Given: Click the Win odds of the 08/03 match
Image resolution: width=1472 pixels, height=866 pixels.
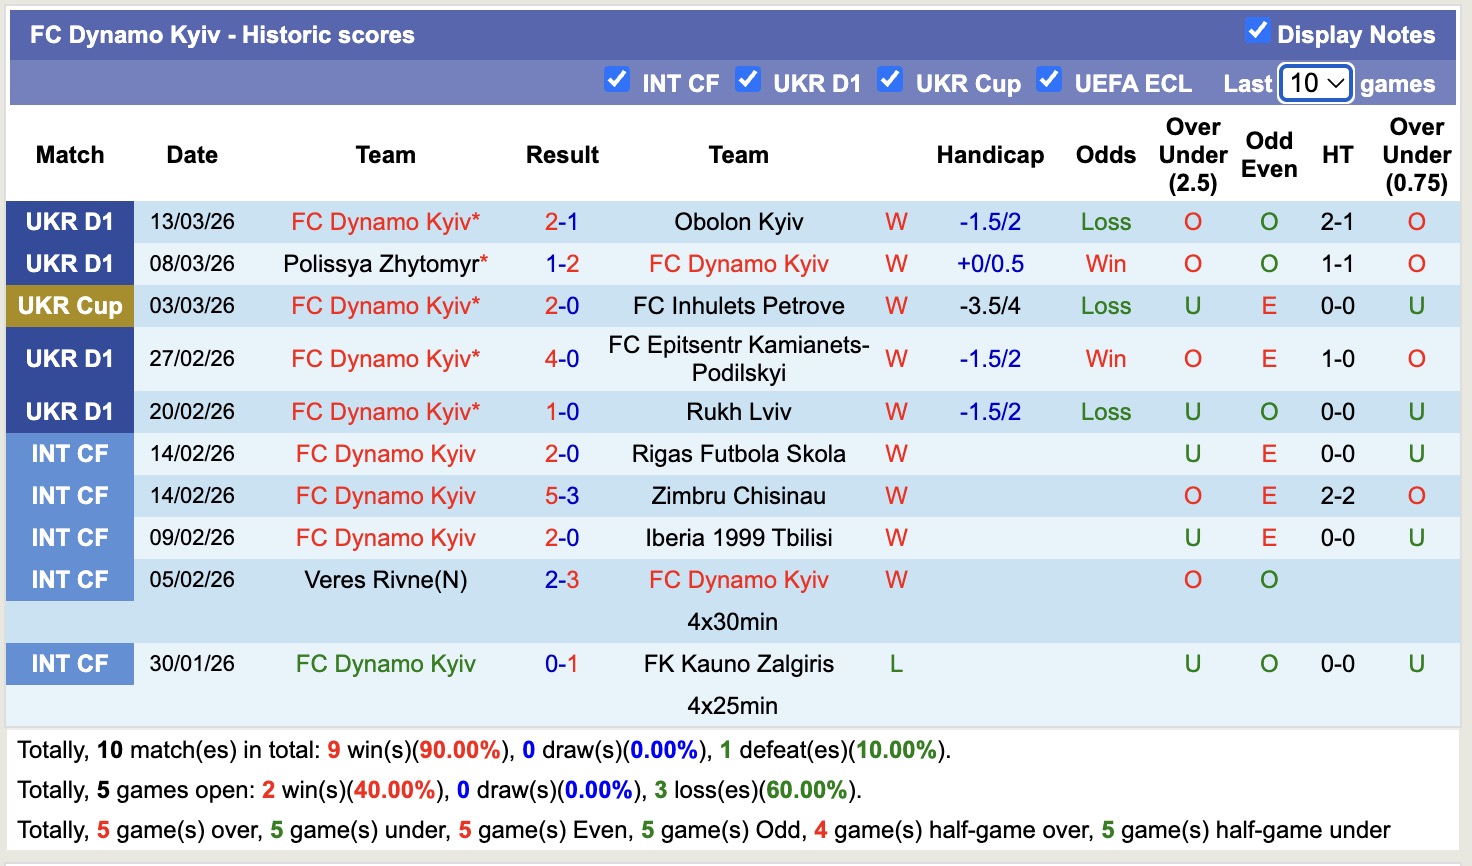Looking at the screenshot, I should (x=1105, y=263).
